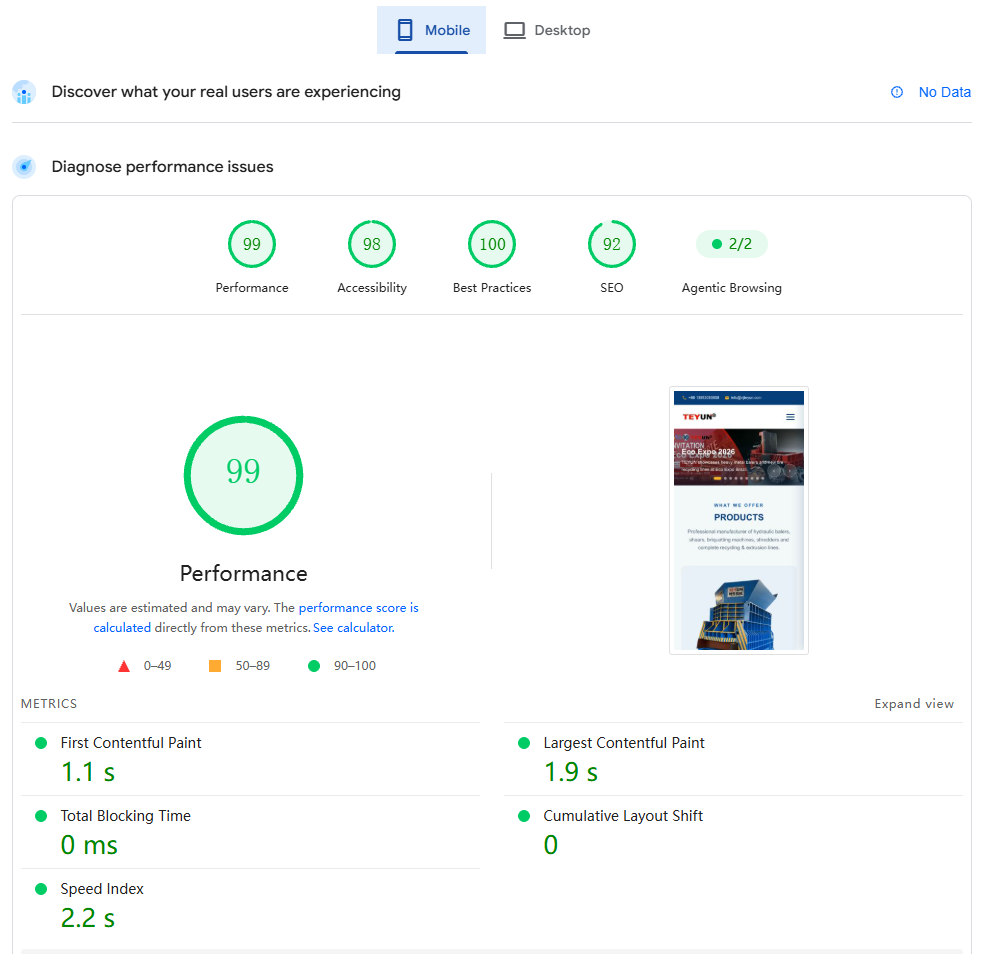Click the '1.1 s' First Contentful Paint value

(x=88, y=772)
